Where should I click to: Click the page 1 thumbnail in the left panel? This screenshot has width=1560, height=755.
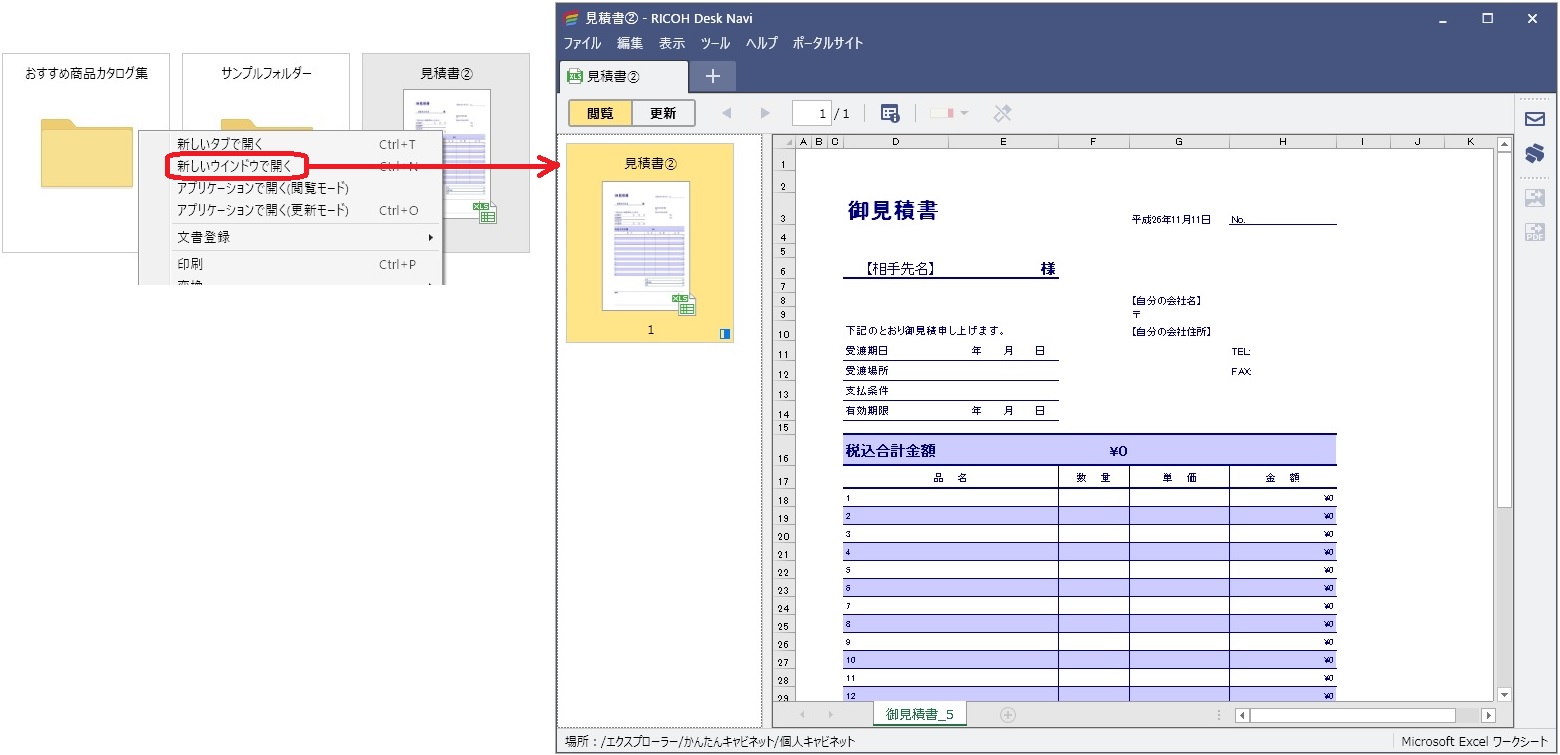649,243
